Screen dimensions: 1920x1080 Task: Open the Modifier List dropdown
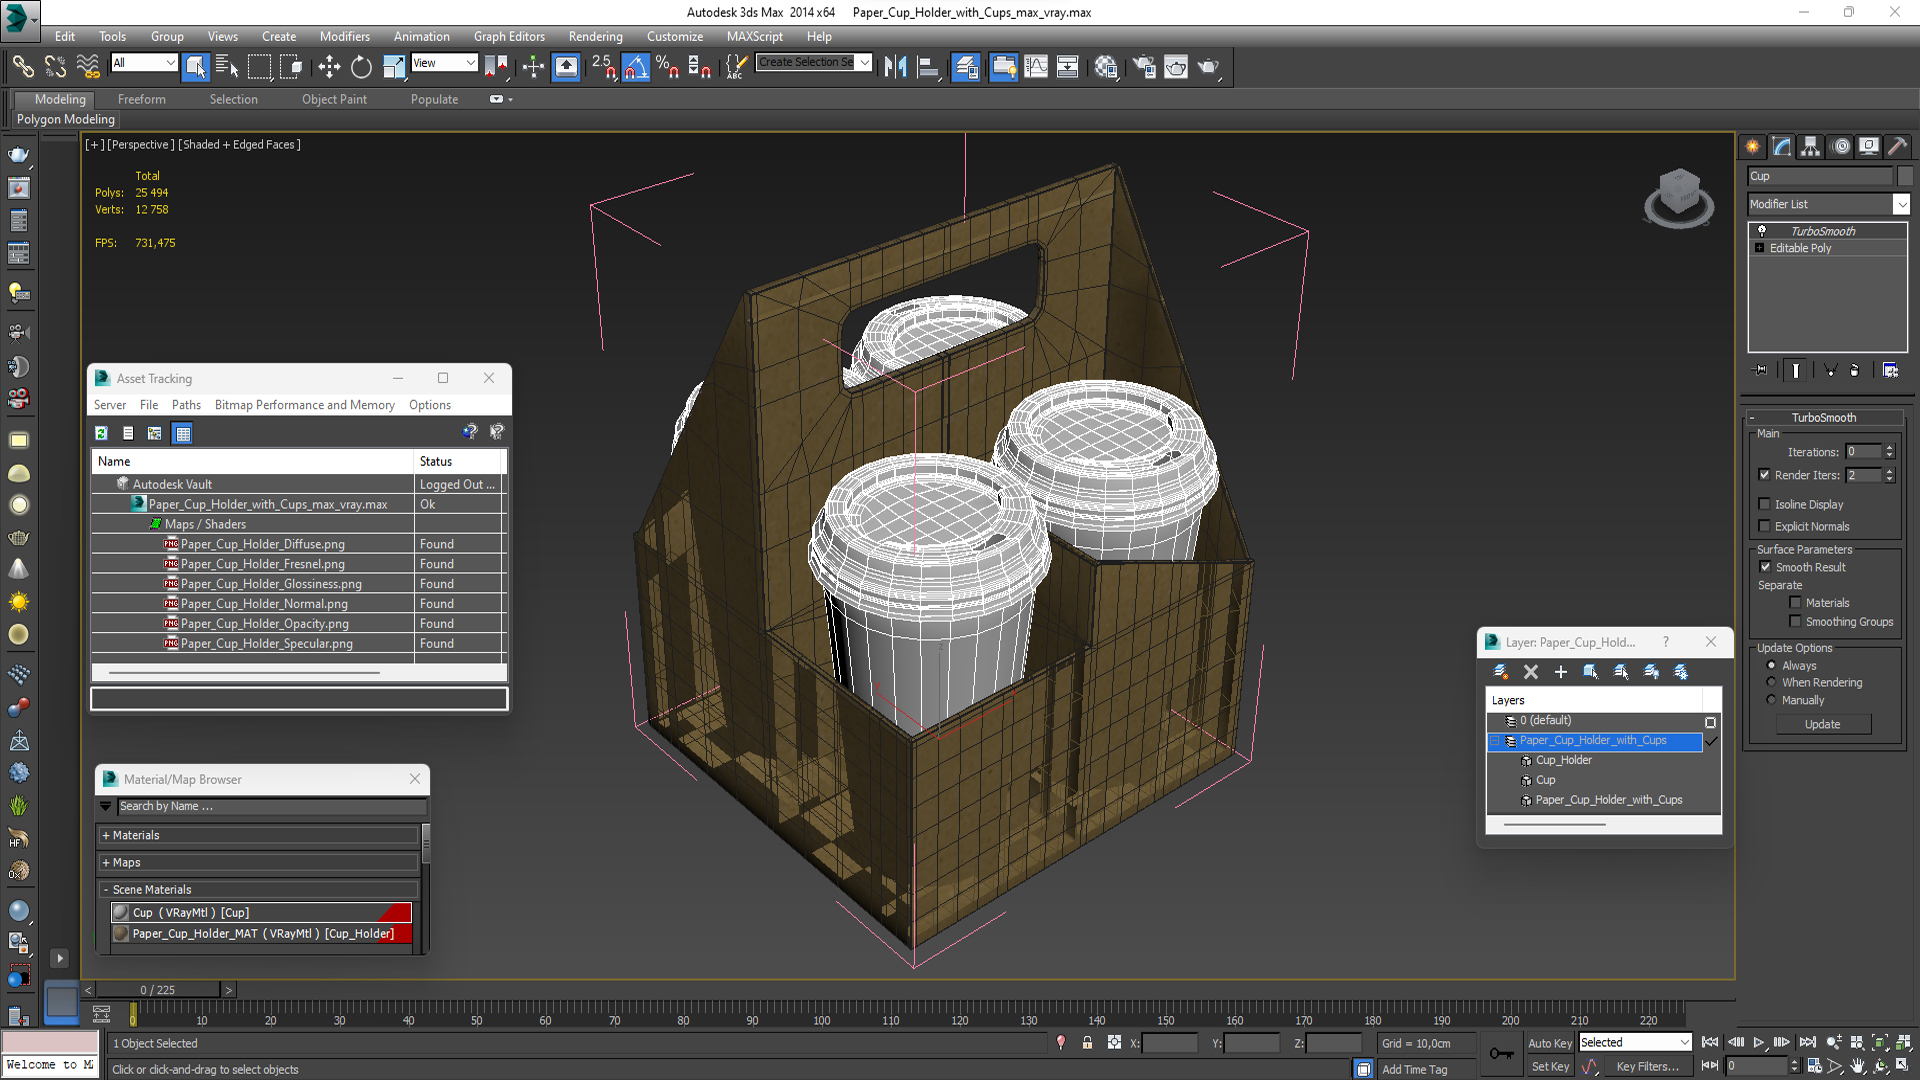pyautogui.click(x=1901, y=204)
